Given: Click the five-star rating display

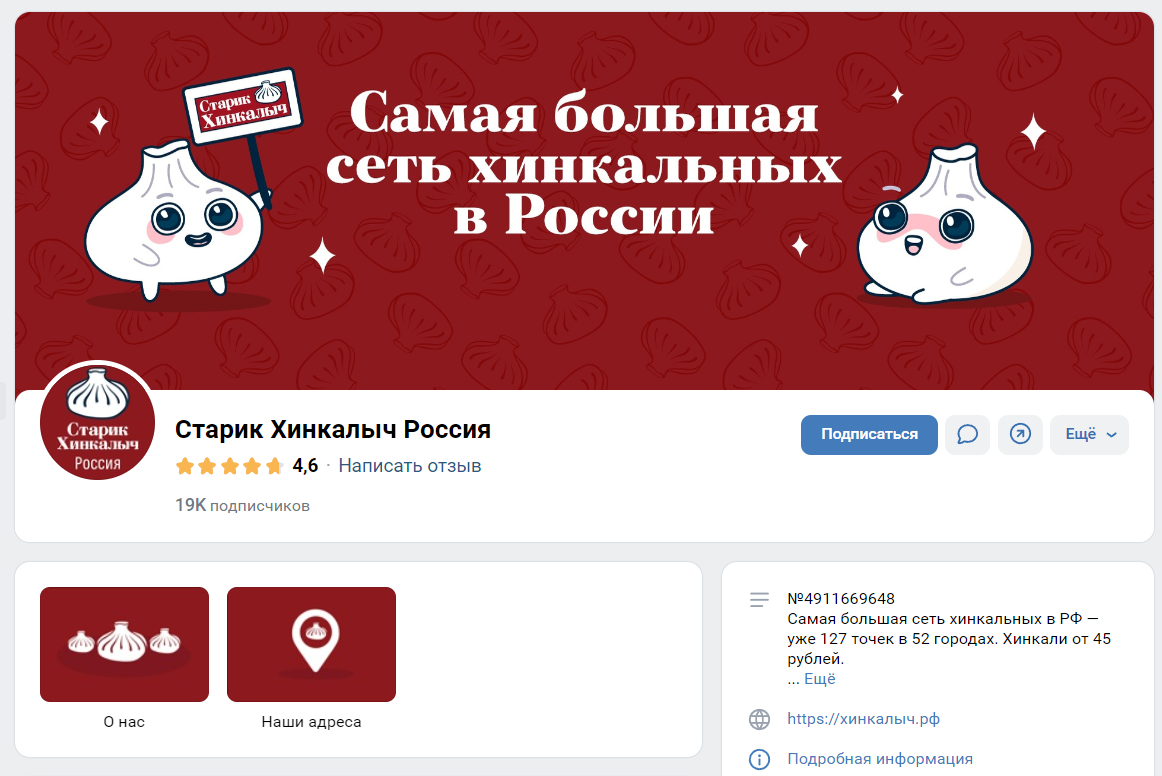Looking at the screenshot, I should click(229, 466).
